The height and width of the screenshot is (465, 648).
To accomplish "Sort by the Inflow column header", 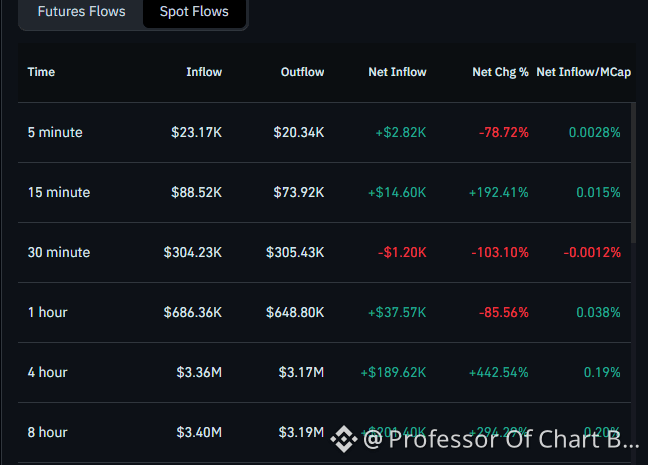I will pos(204,72).
